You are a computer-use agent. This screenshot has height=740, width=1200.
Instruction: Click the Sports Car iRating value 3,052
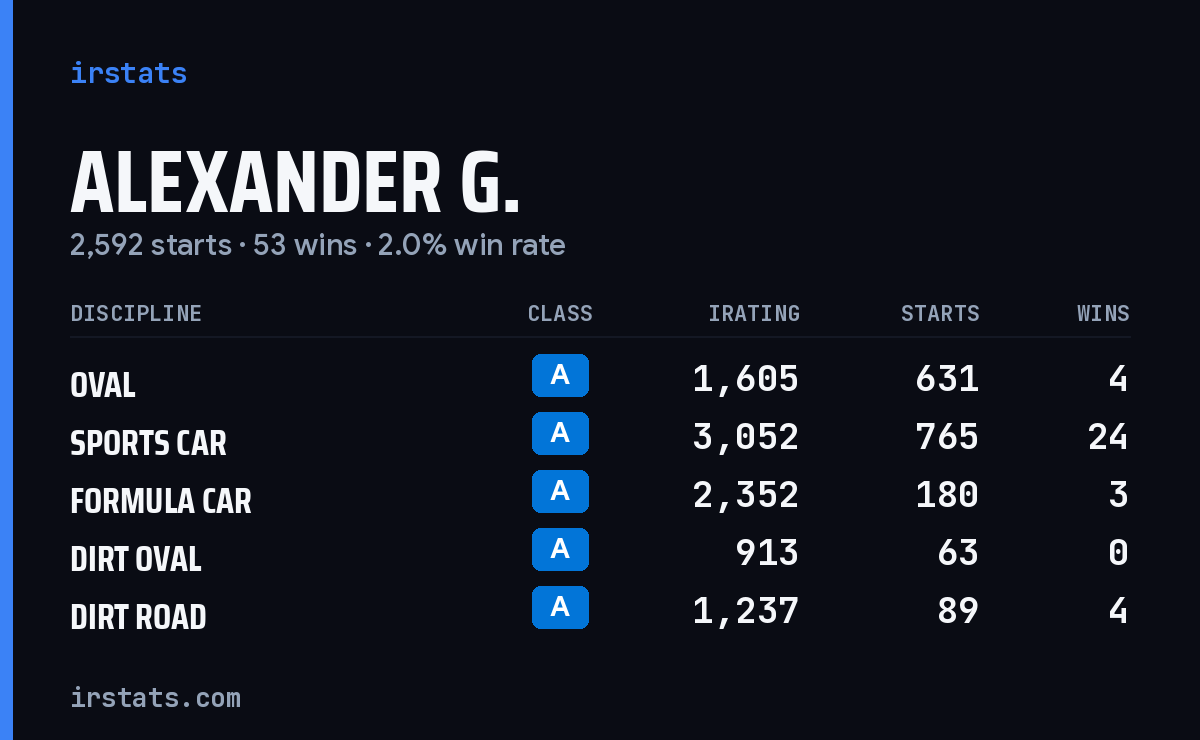pos(746,437)
